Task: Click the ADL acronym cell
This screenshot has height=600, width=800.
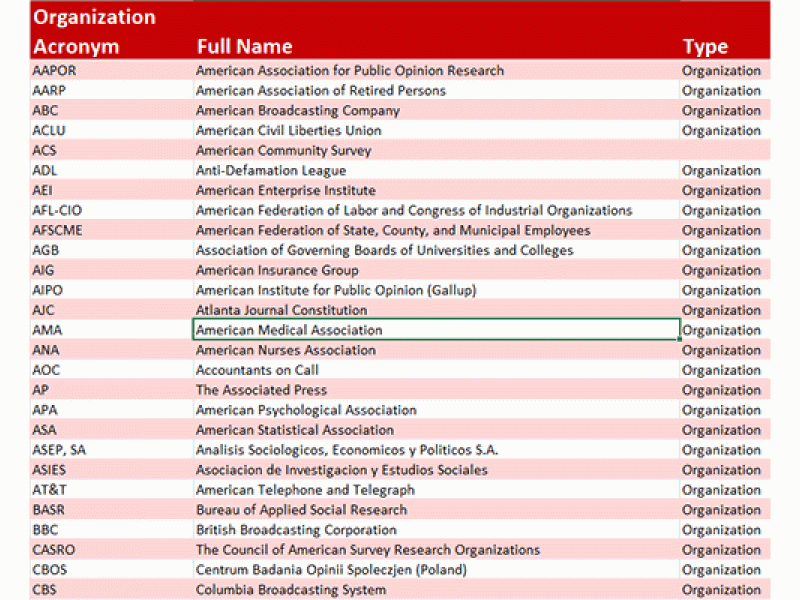Action: tap(111, 170)
